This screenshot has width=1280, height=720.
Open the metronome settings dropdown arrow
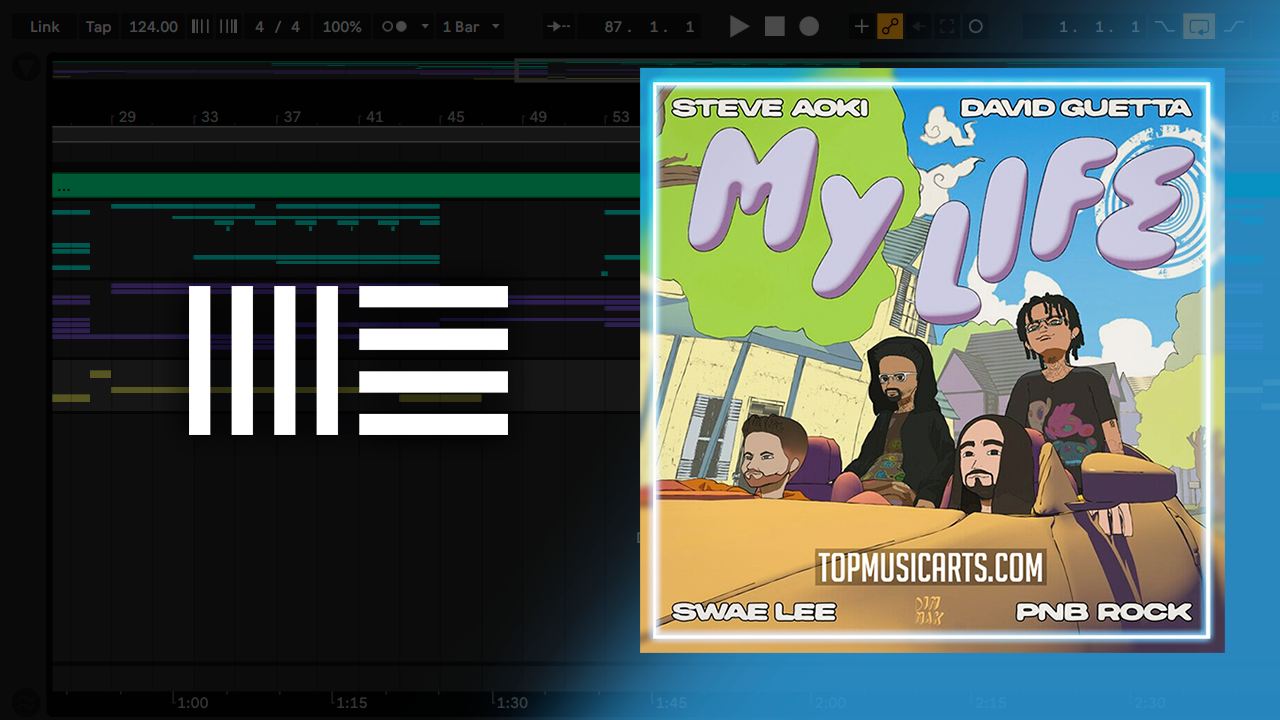(x=424, y=27)
